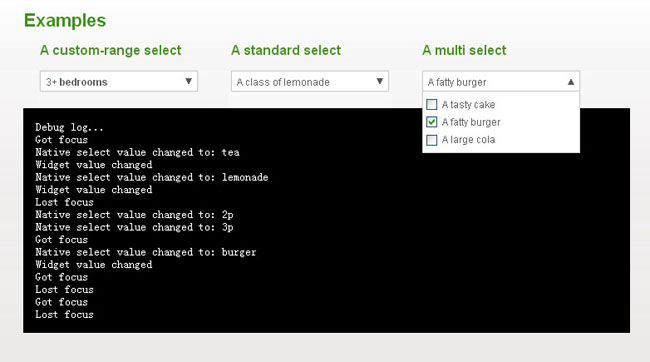Viewport: 650px width, 362px height.
Task: Click the standard select down arrow
Action: [x=379, y=81]
